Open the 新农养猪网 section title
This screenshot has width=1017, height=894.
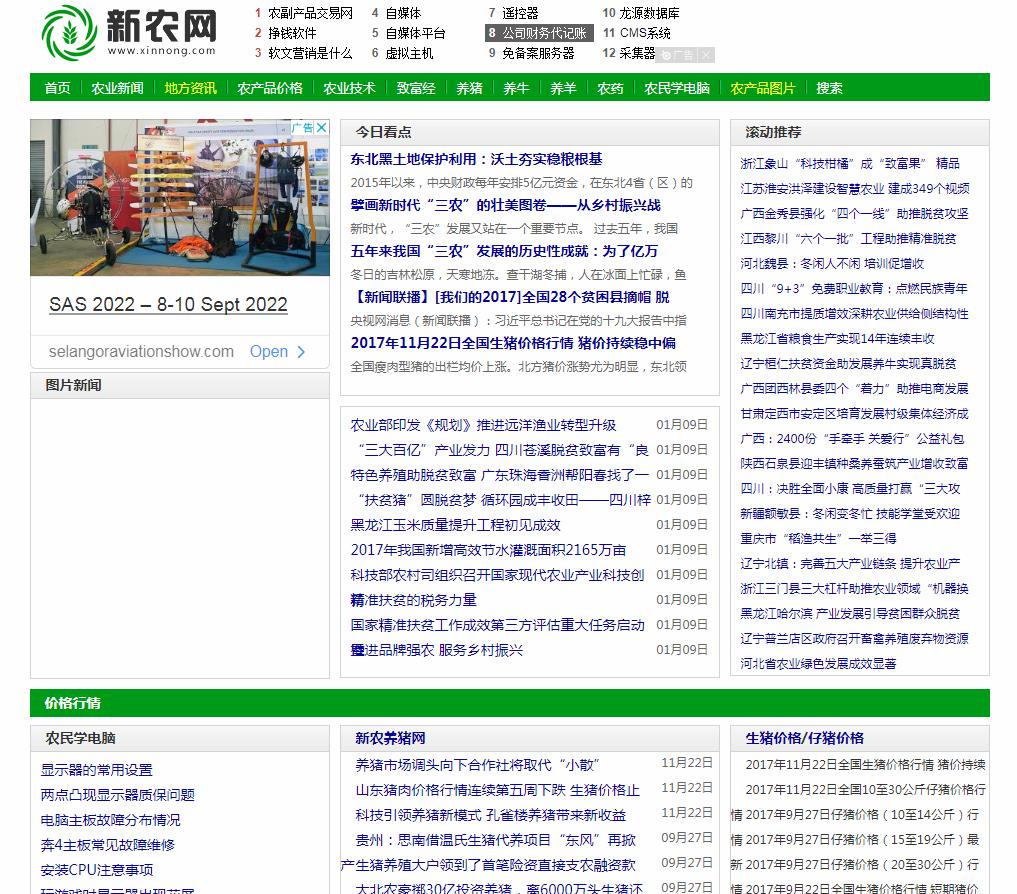(390, 738)
